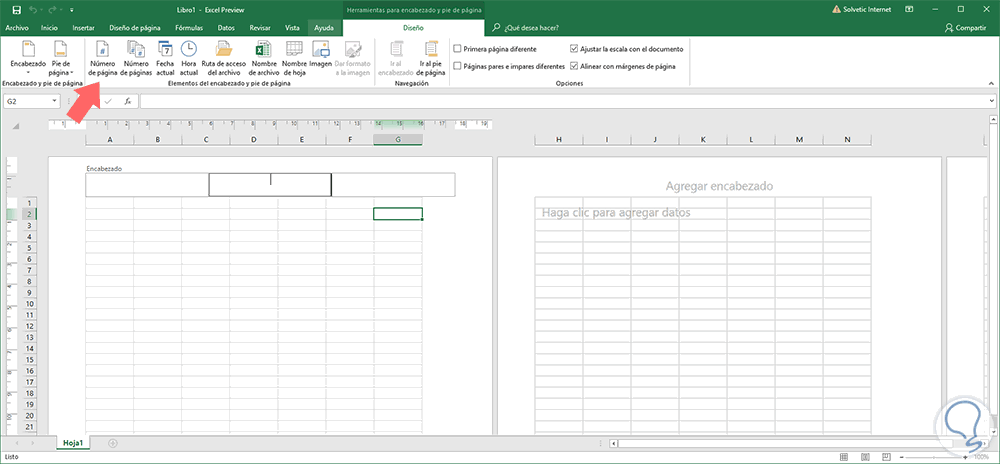Open the Diseño de página tab
This screenshot has width=1000, height=464.
pyautogui.click(x=135, y=28)
